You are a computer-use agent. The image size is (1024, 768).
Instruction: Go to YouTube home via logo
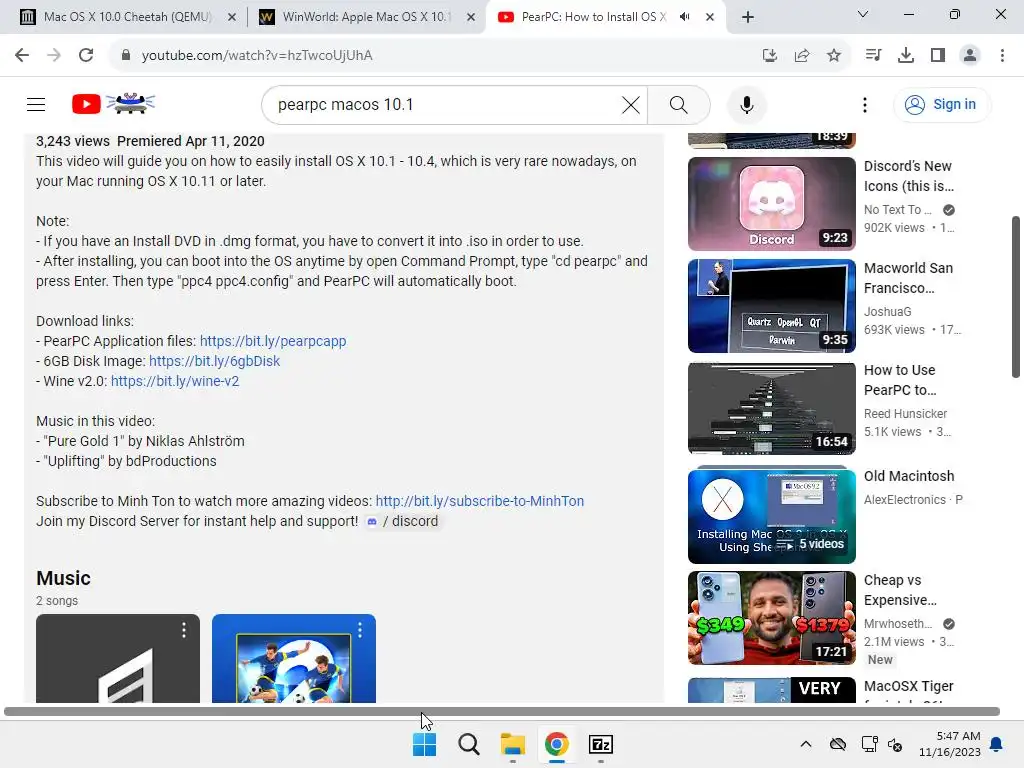pos(113,104)
